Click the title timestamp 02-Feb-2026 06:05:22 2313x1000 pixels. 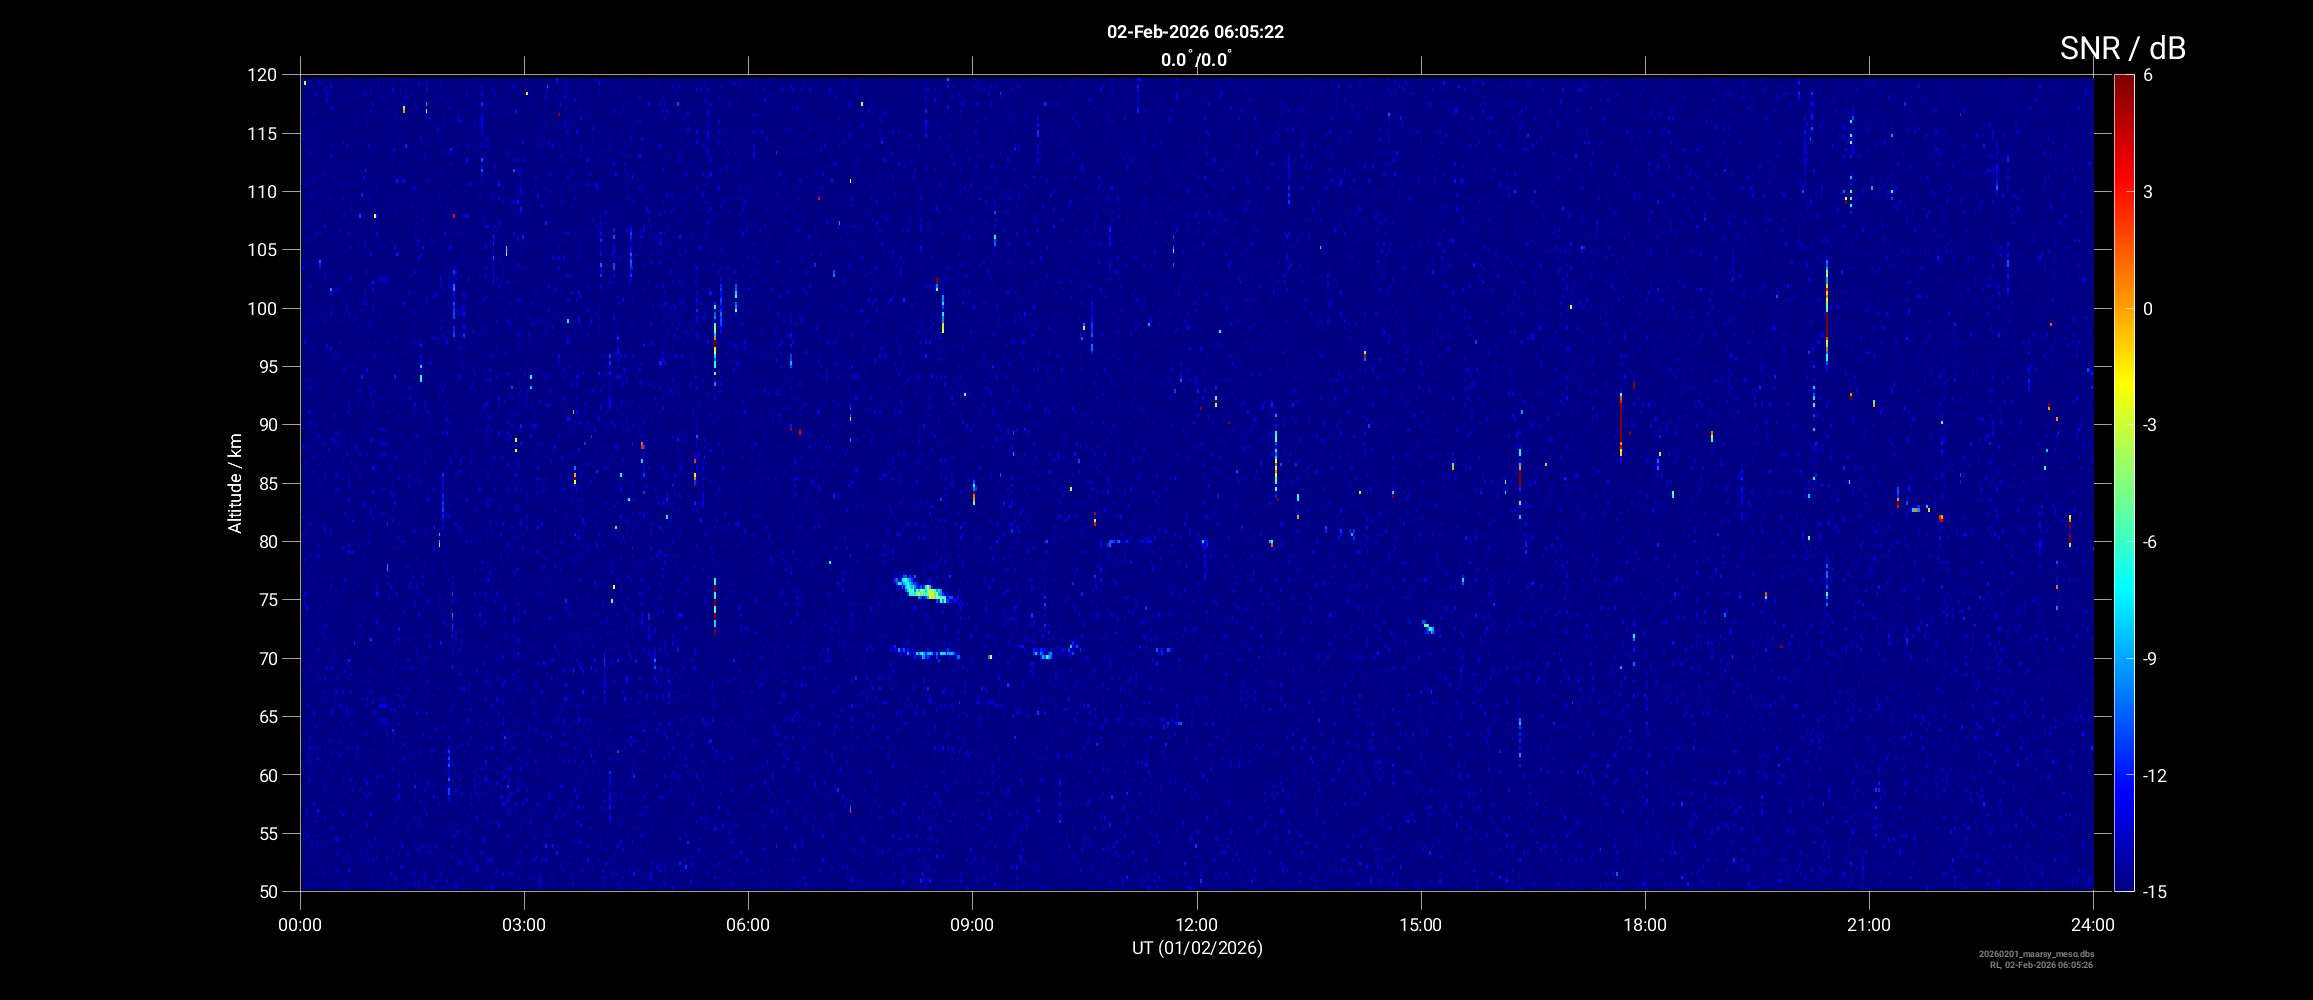(1195, 32)
